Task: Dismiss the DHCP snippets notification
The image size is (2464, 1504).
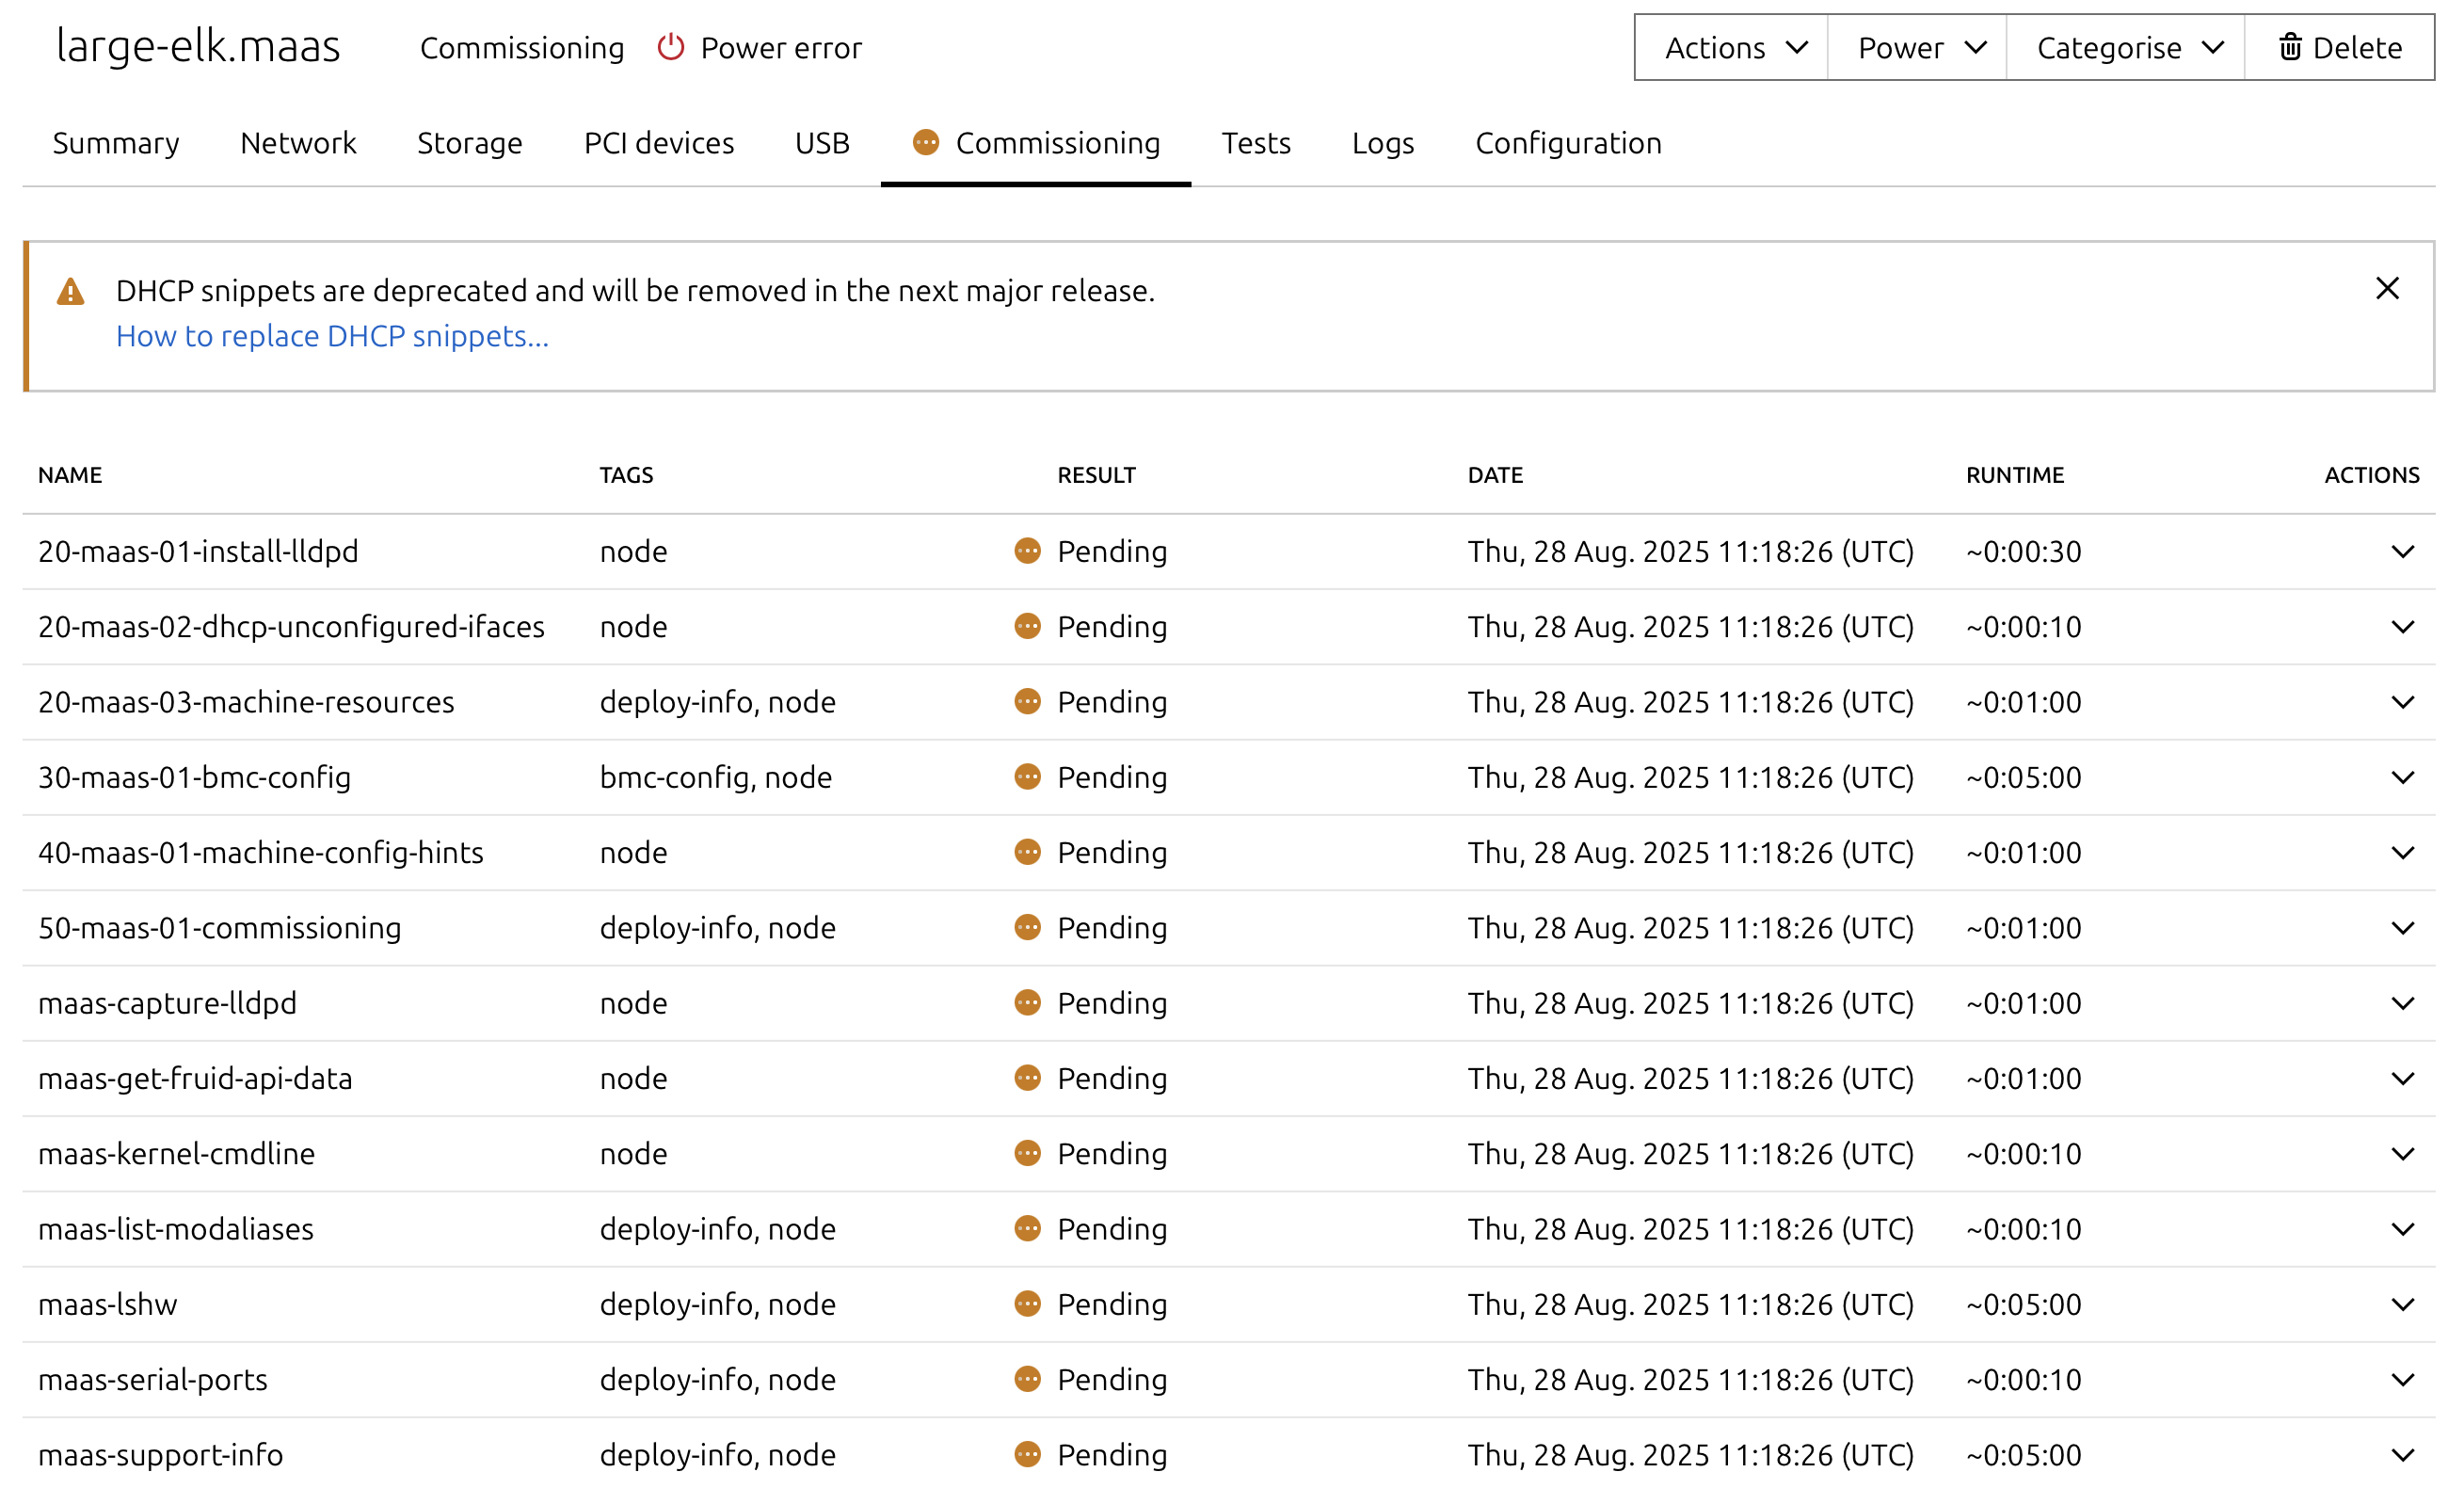Action: (x=2386, y=289)
